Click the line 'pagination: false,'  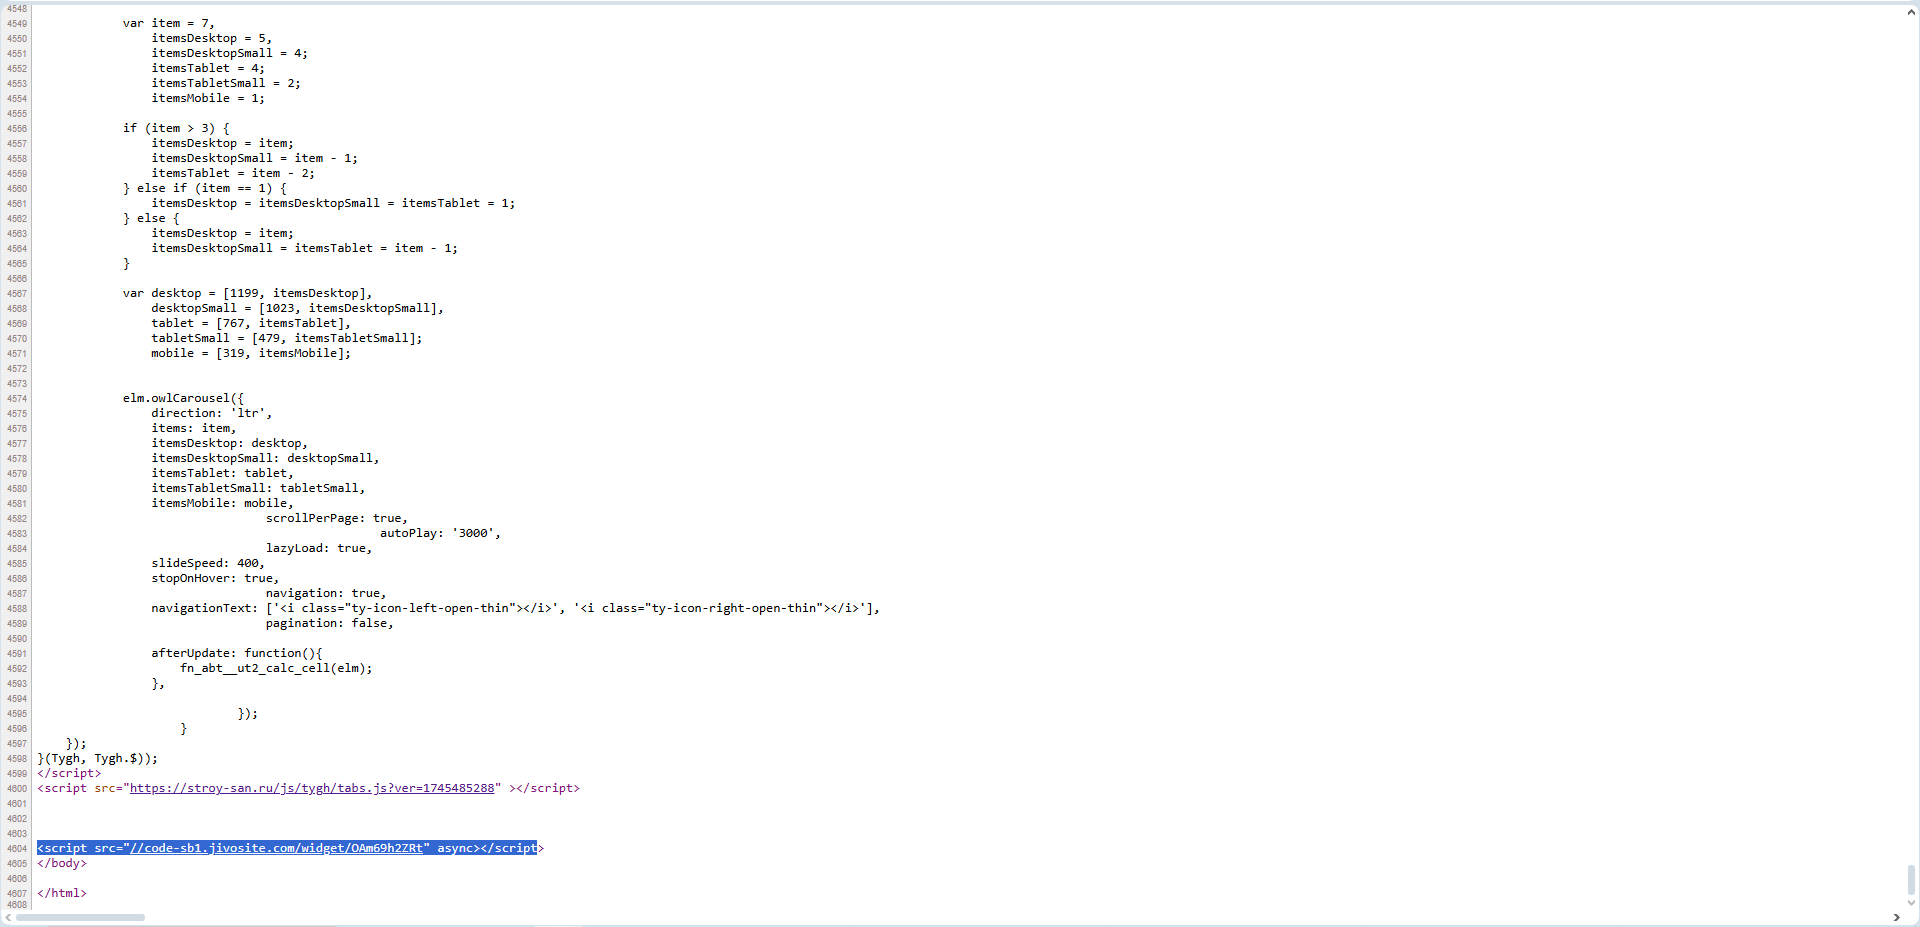tap(330, 623)
